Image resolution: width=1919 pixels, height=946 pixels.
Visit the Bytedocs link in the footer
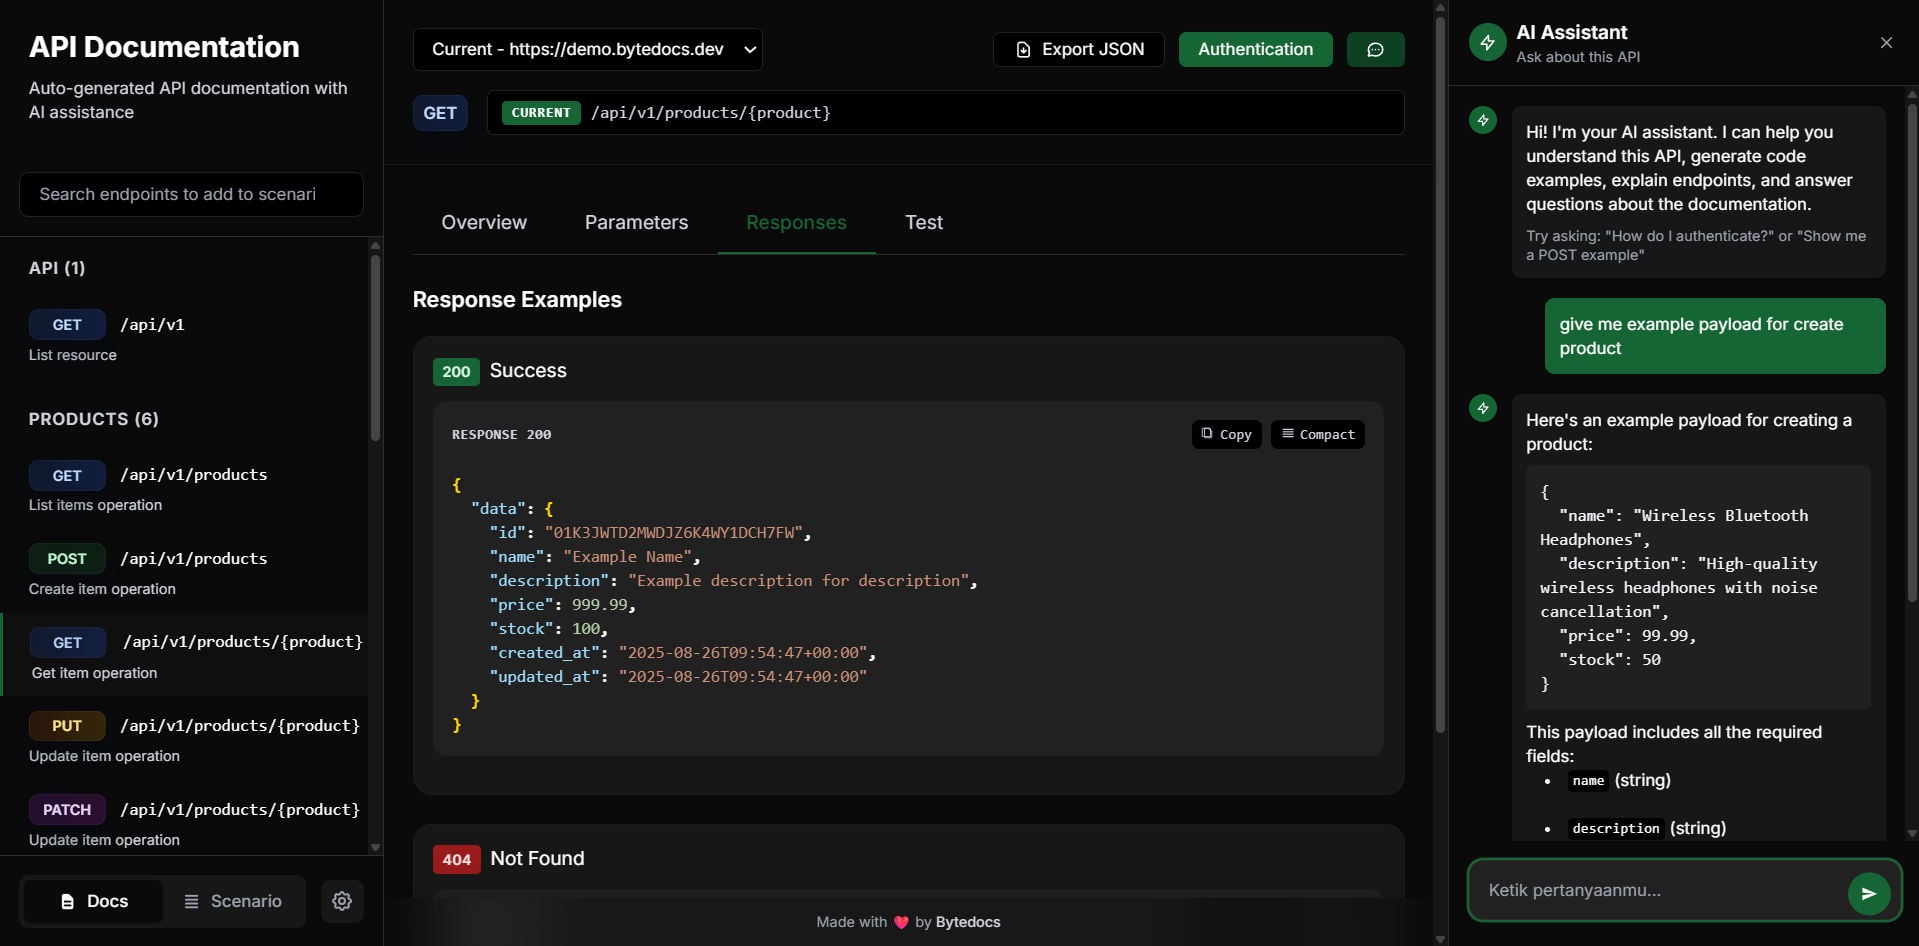(966, 921)
